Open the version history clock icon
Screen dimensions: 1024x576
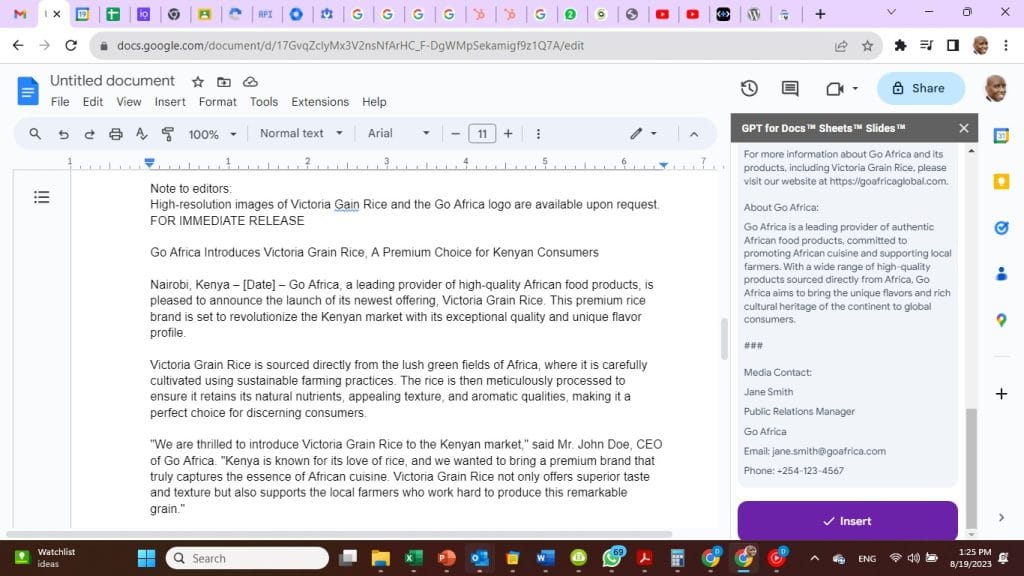[749, 88]
